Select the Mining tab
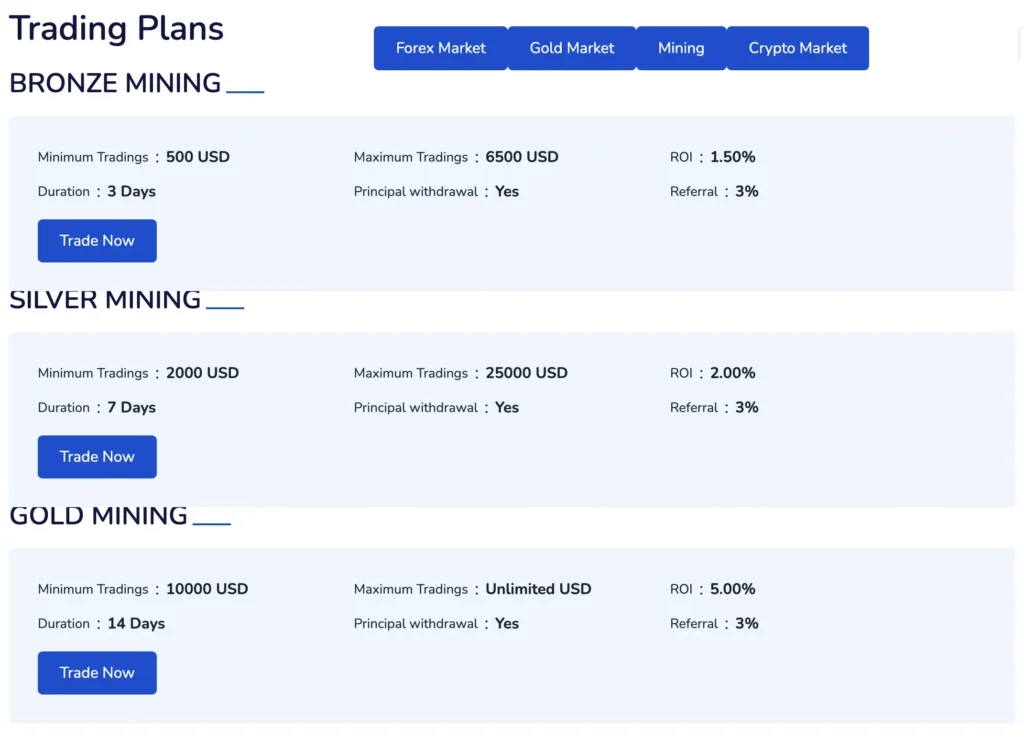This screenshot has height=738, width=1024. 681,48
